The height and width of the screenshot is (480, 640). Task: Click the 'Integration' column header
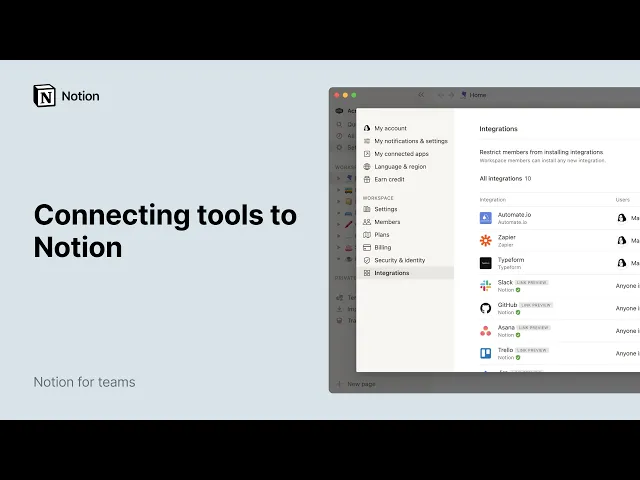point(493,200)
